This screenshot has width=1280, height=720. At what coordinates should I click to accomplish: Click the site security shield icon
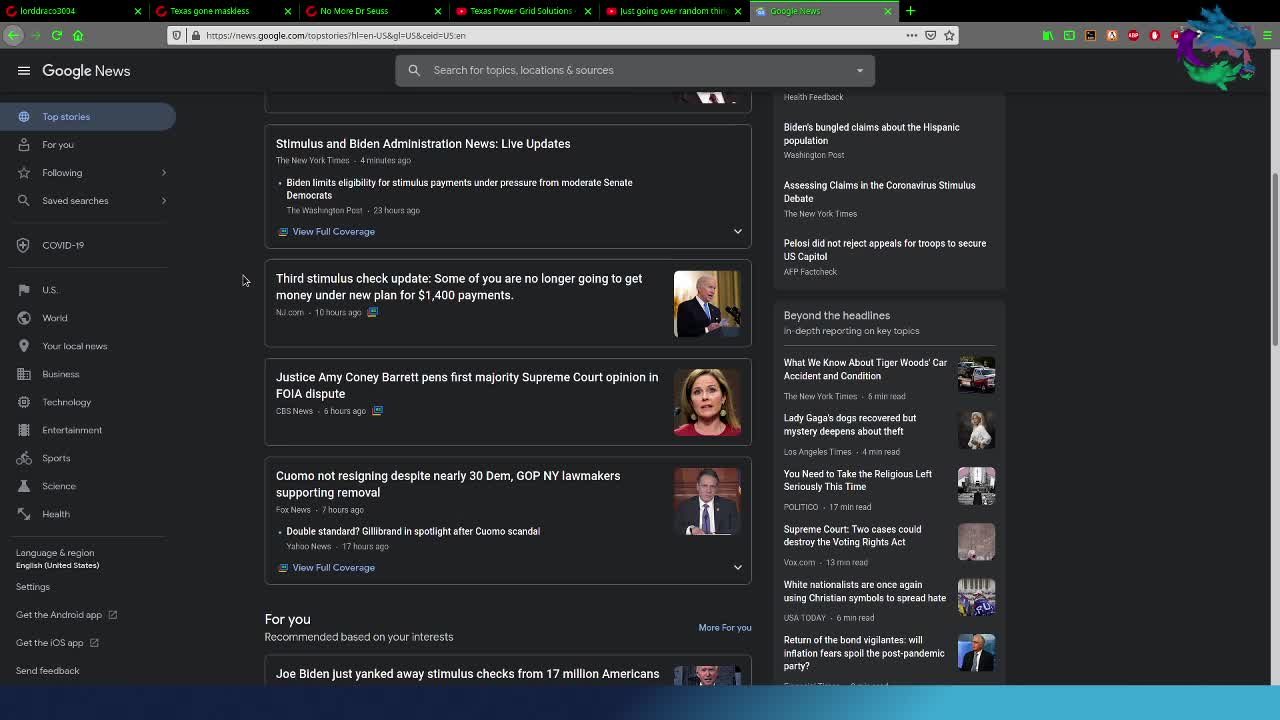coord(177,35)
